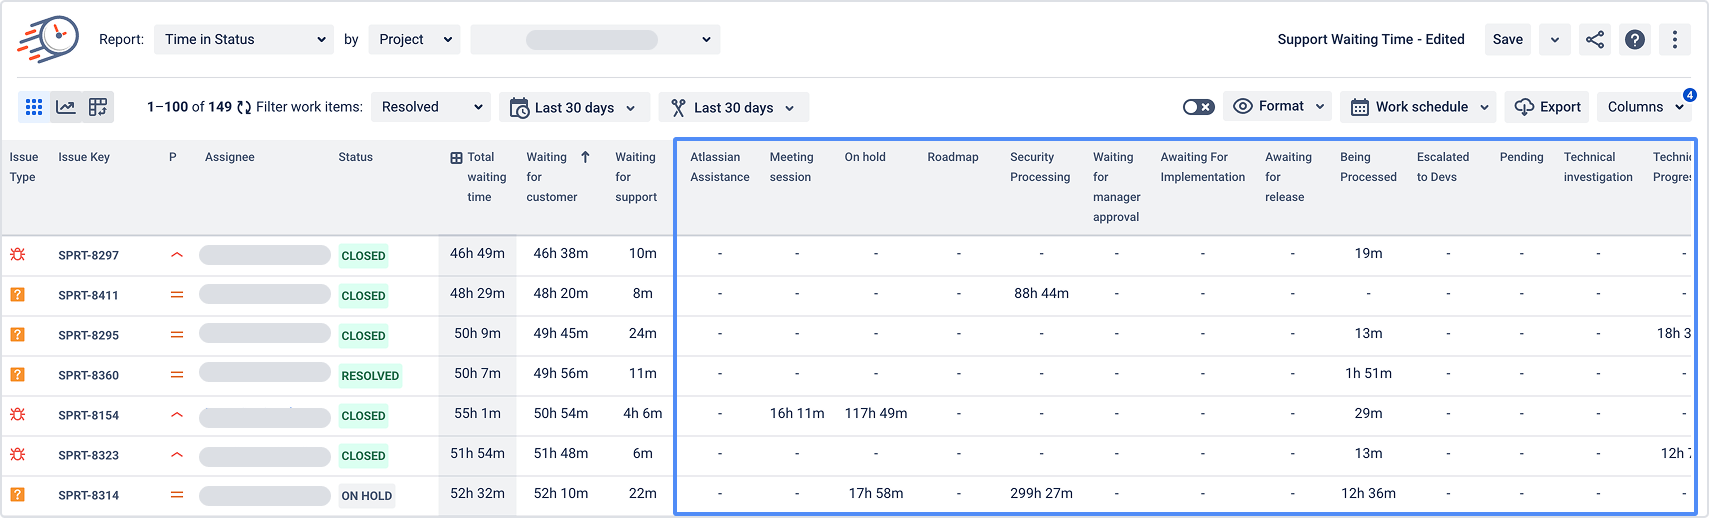Click the 117h 49m On hold cell
The width and height of the screenshot is (1709, 518).
(876, 414)
